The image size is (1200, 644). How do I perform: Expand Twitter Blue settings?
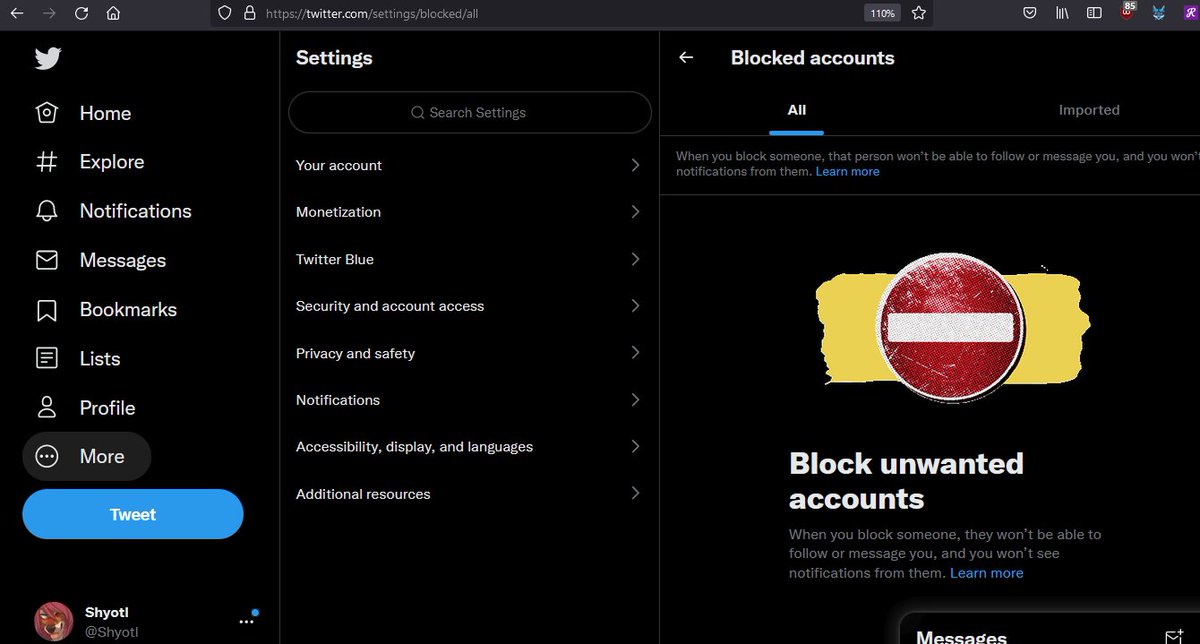click(x=469, y=259)
